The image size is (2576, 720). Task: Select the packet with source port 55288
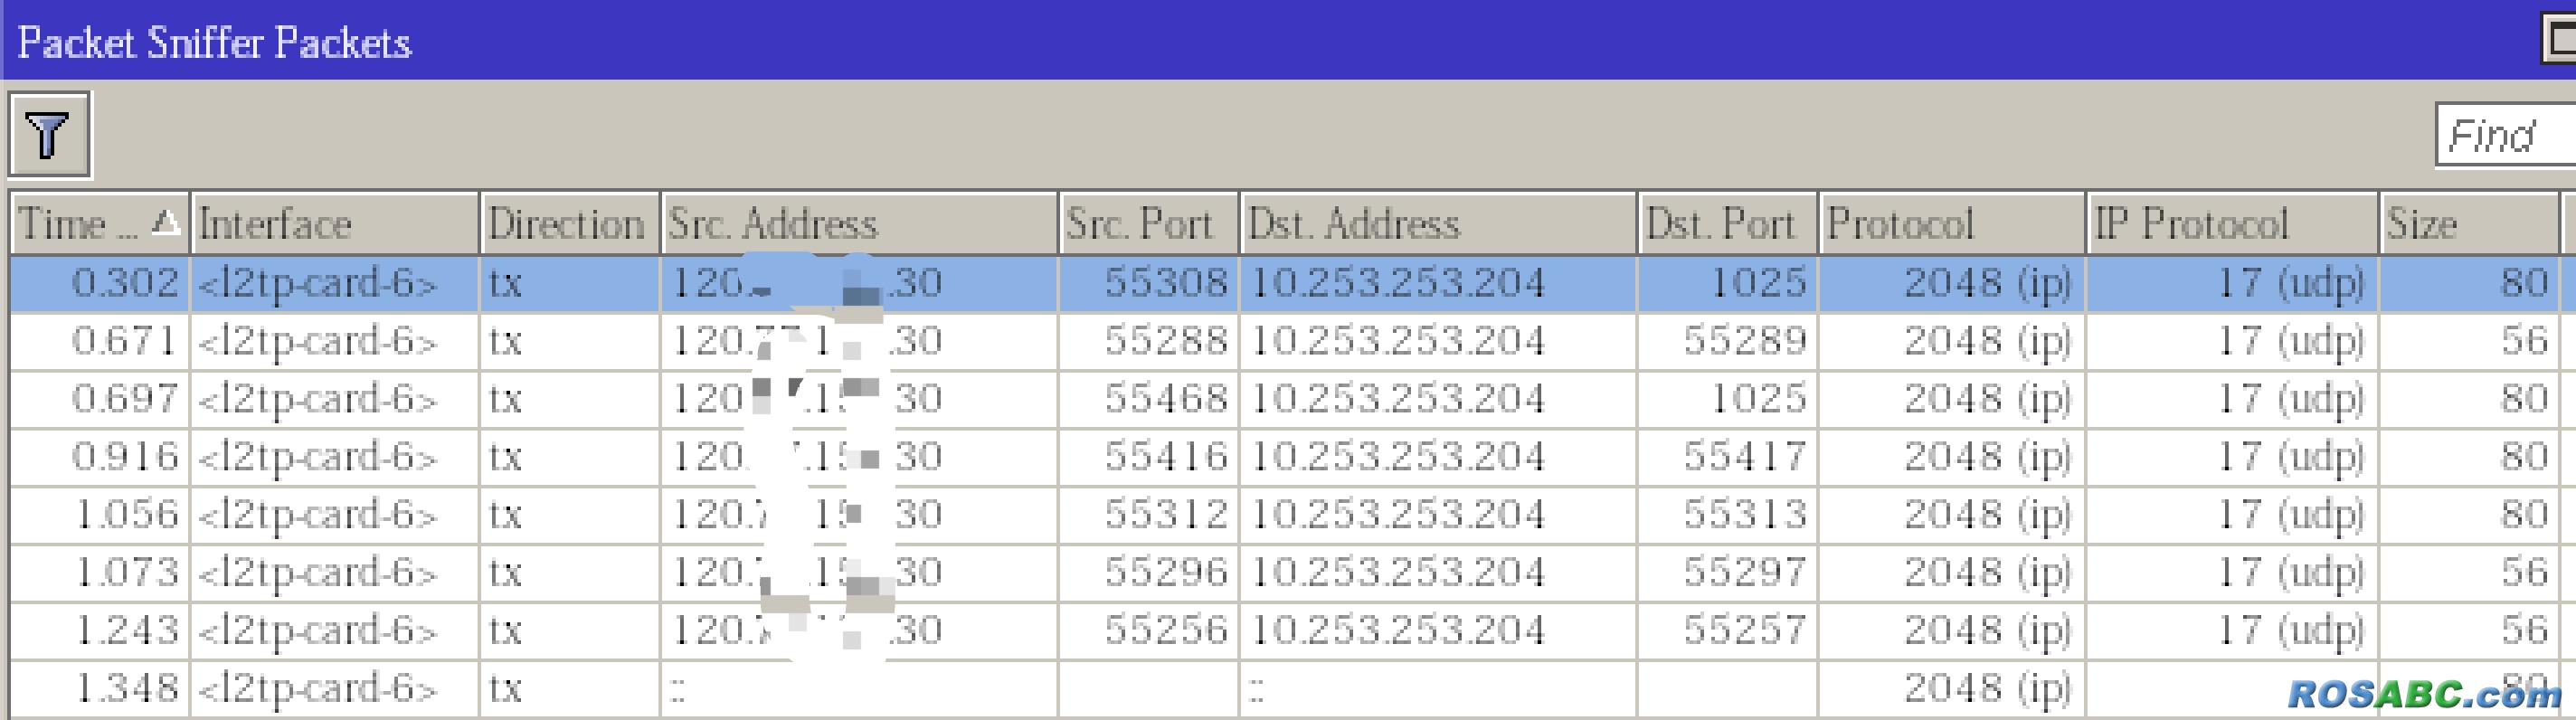(x=1285, y=342)
